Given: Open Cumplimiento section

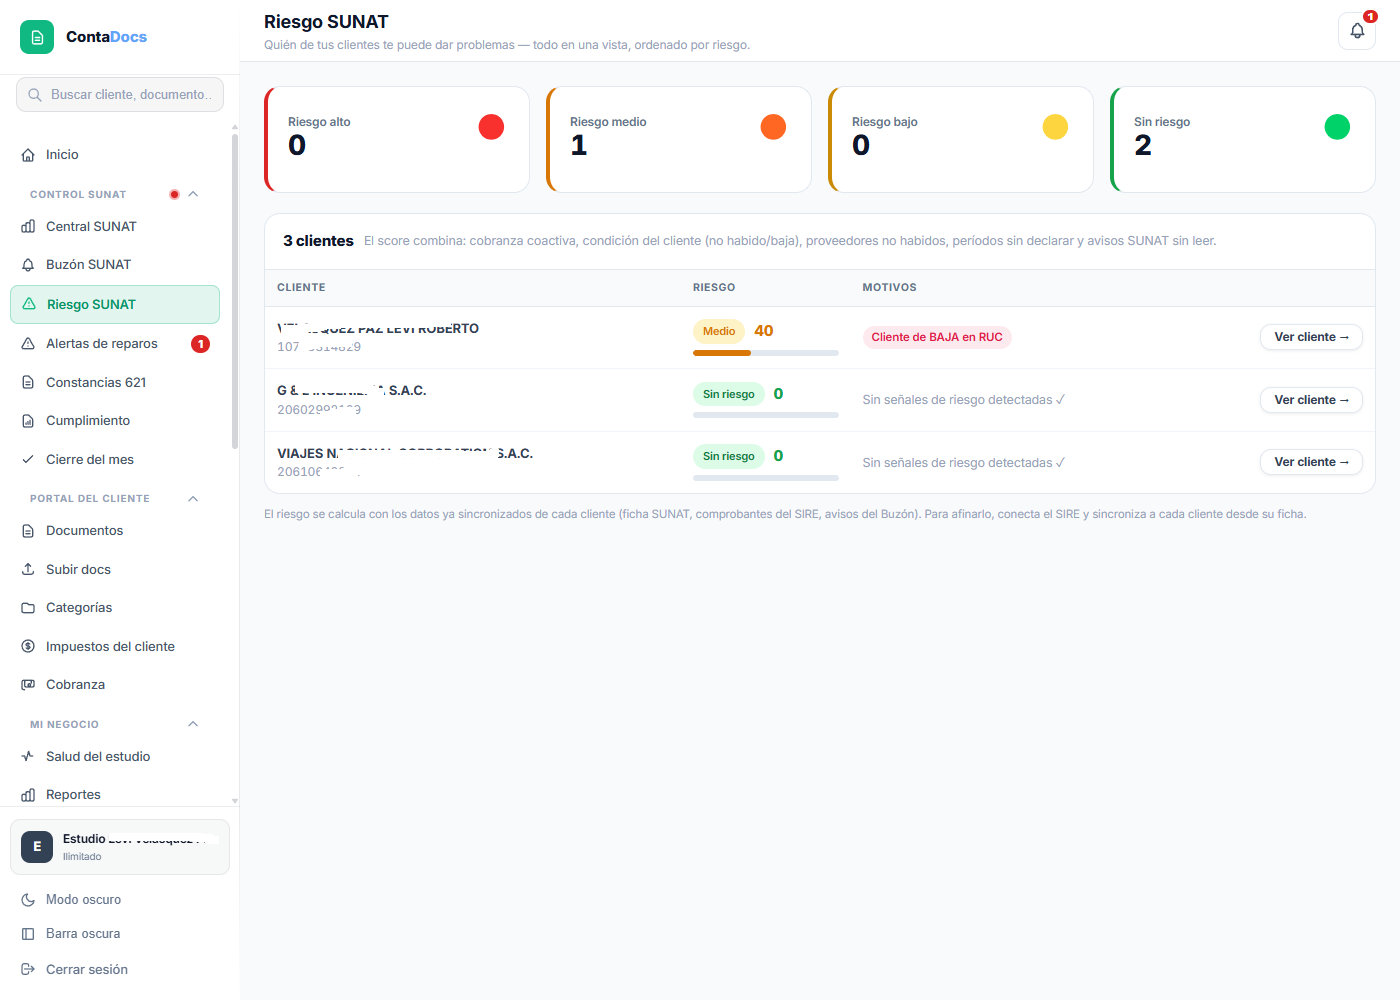Looking at the screenshot, I should (115, 421).
